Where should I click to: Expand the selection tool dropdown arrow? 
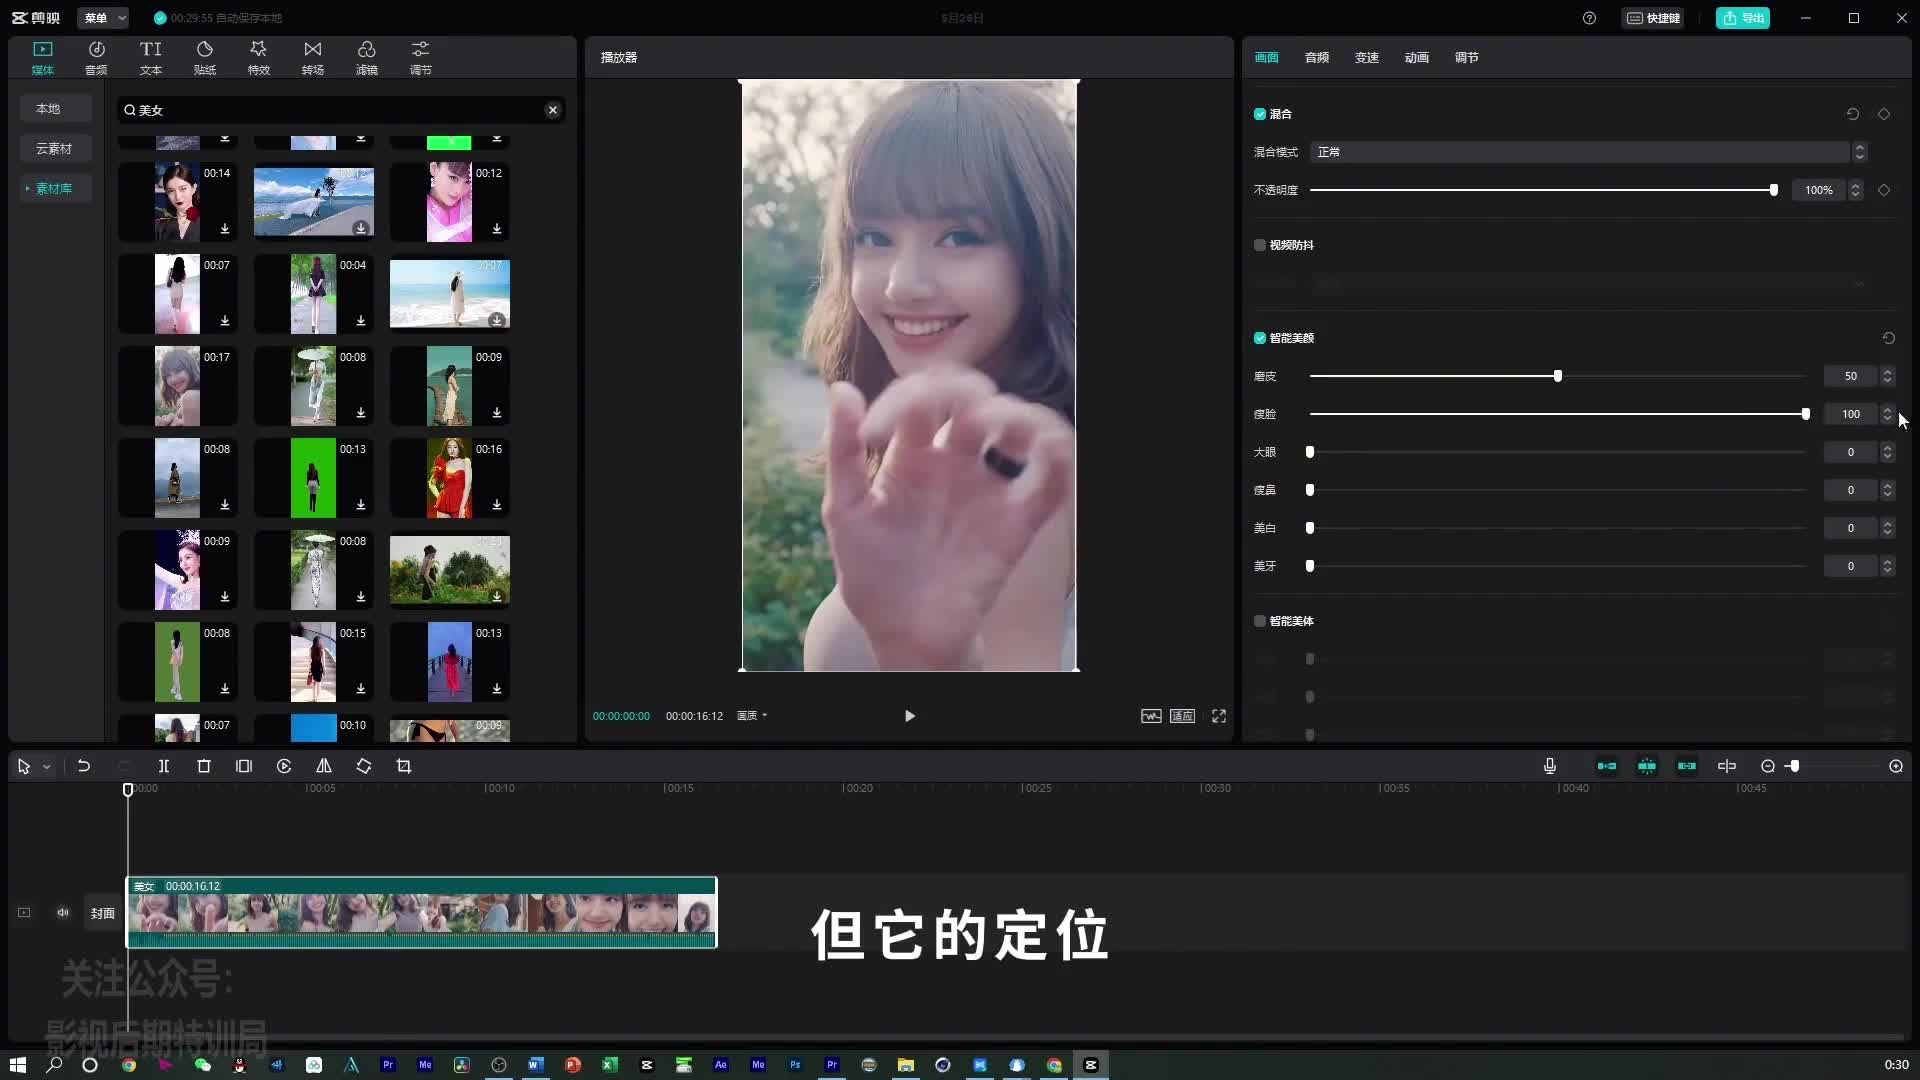click(46, 767)
